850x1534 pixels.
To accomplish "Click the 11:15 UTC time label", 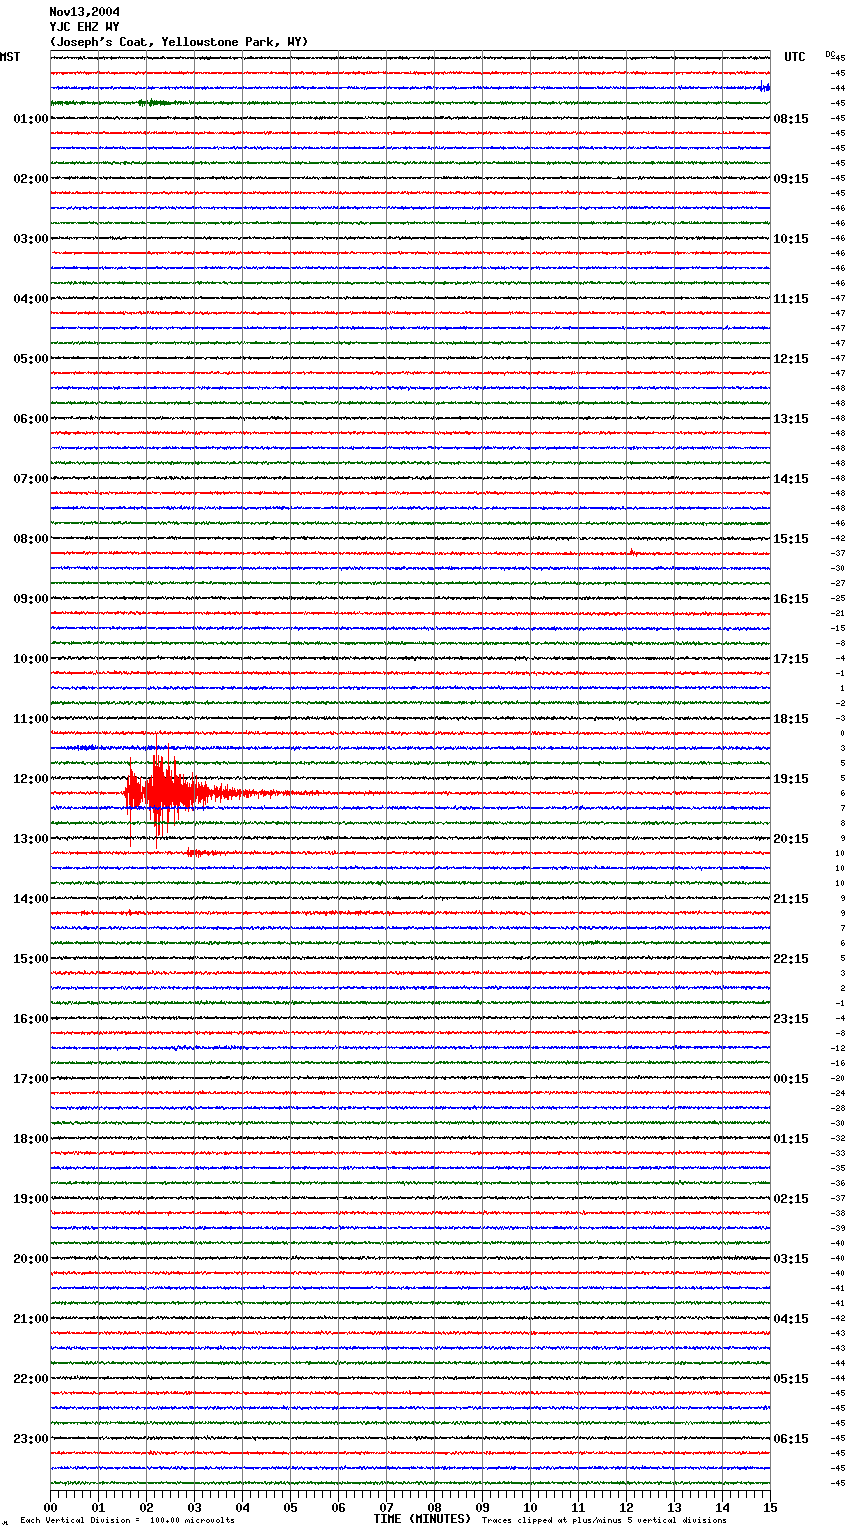I will tap(791, 299).
